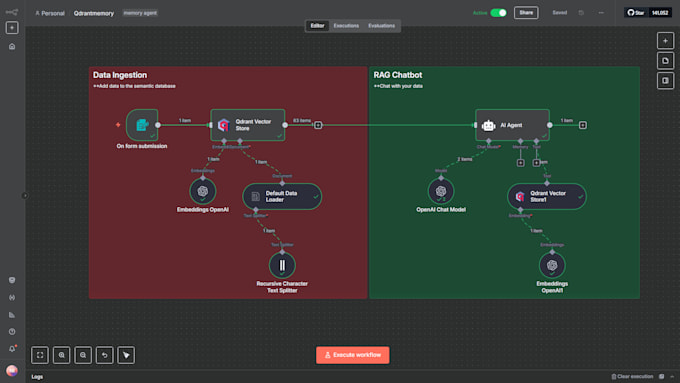Click the '83 items' output label

pyautogui.click(x=302, y=121)
